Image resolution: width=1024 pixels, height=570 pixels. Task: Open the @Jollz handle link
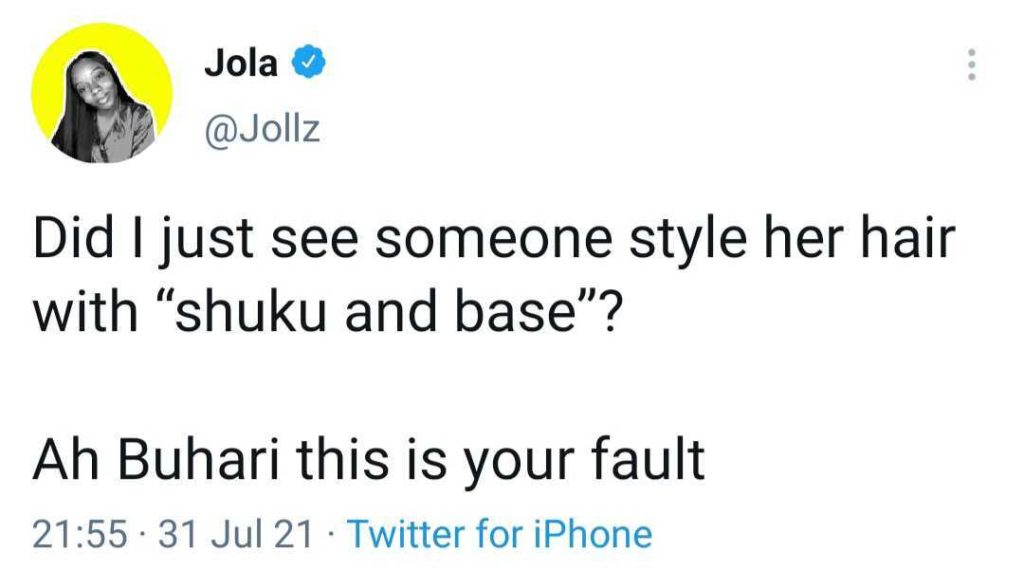(x=262, y=130)
